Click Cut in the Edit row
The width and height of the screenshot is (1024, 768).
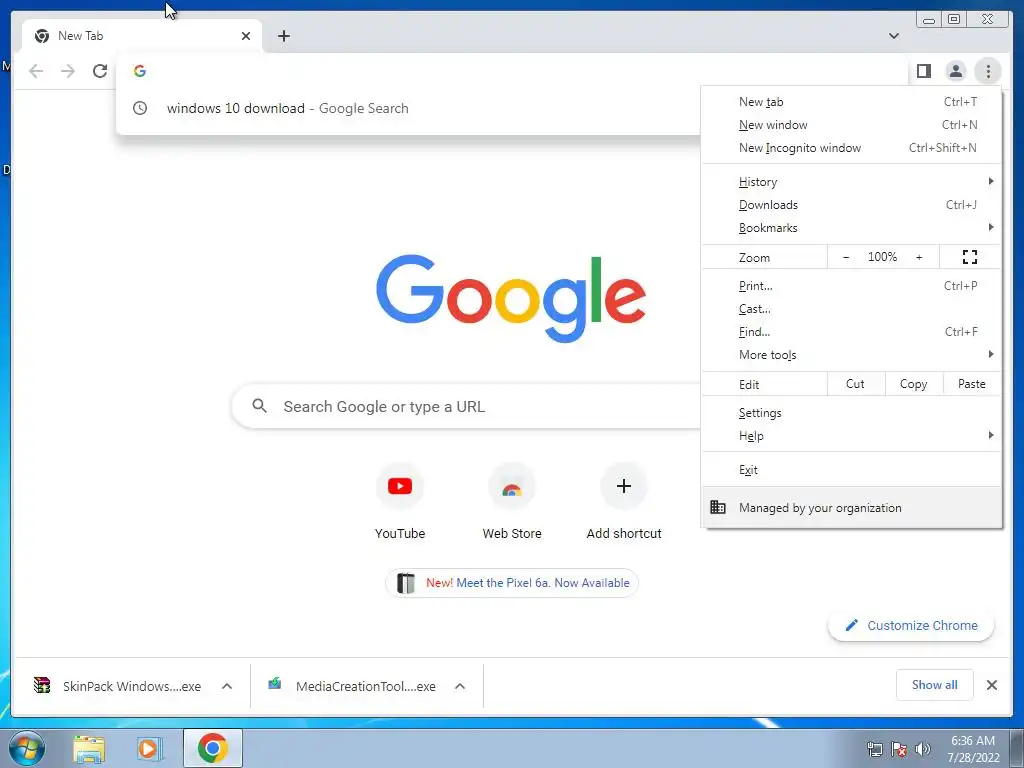point(856,384)
